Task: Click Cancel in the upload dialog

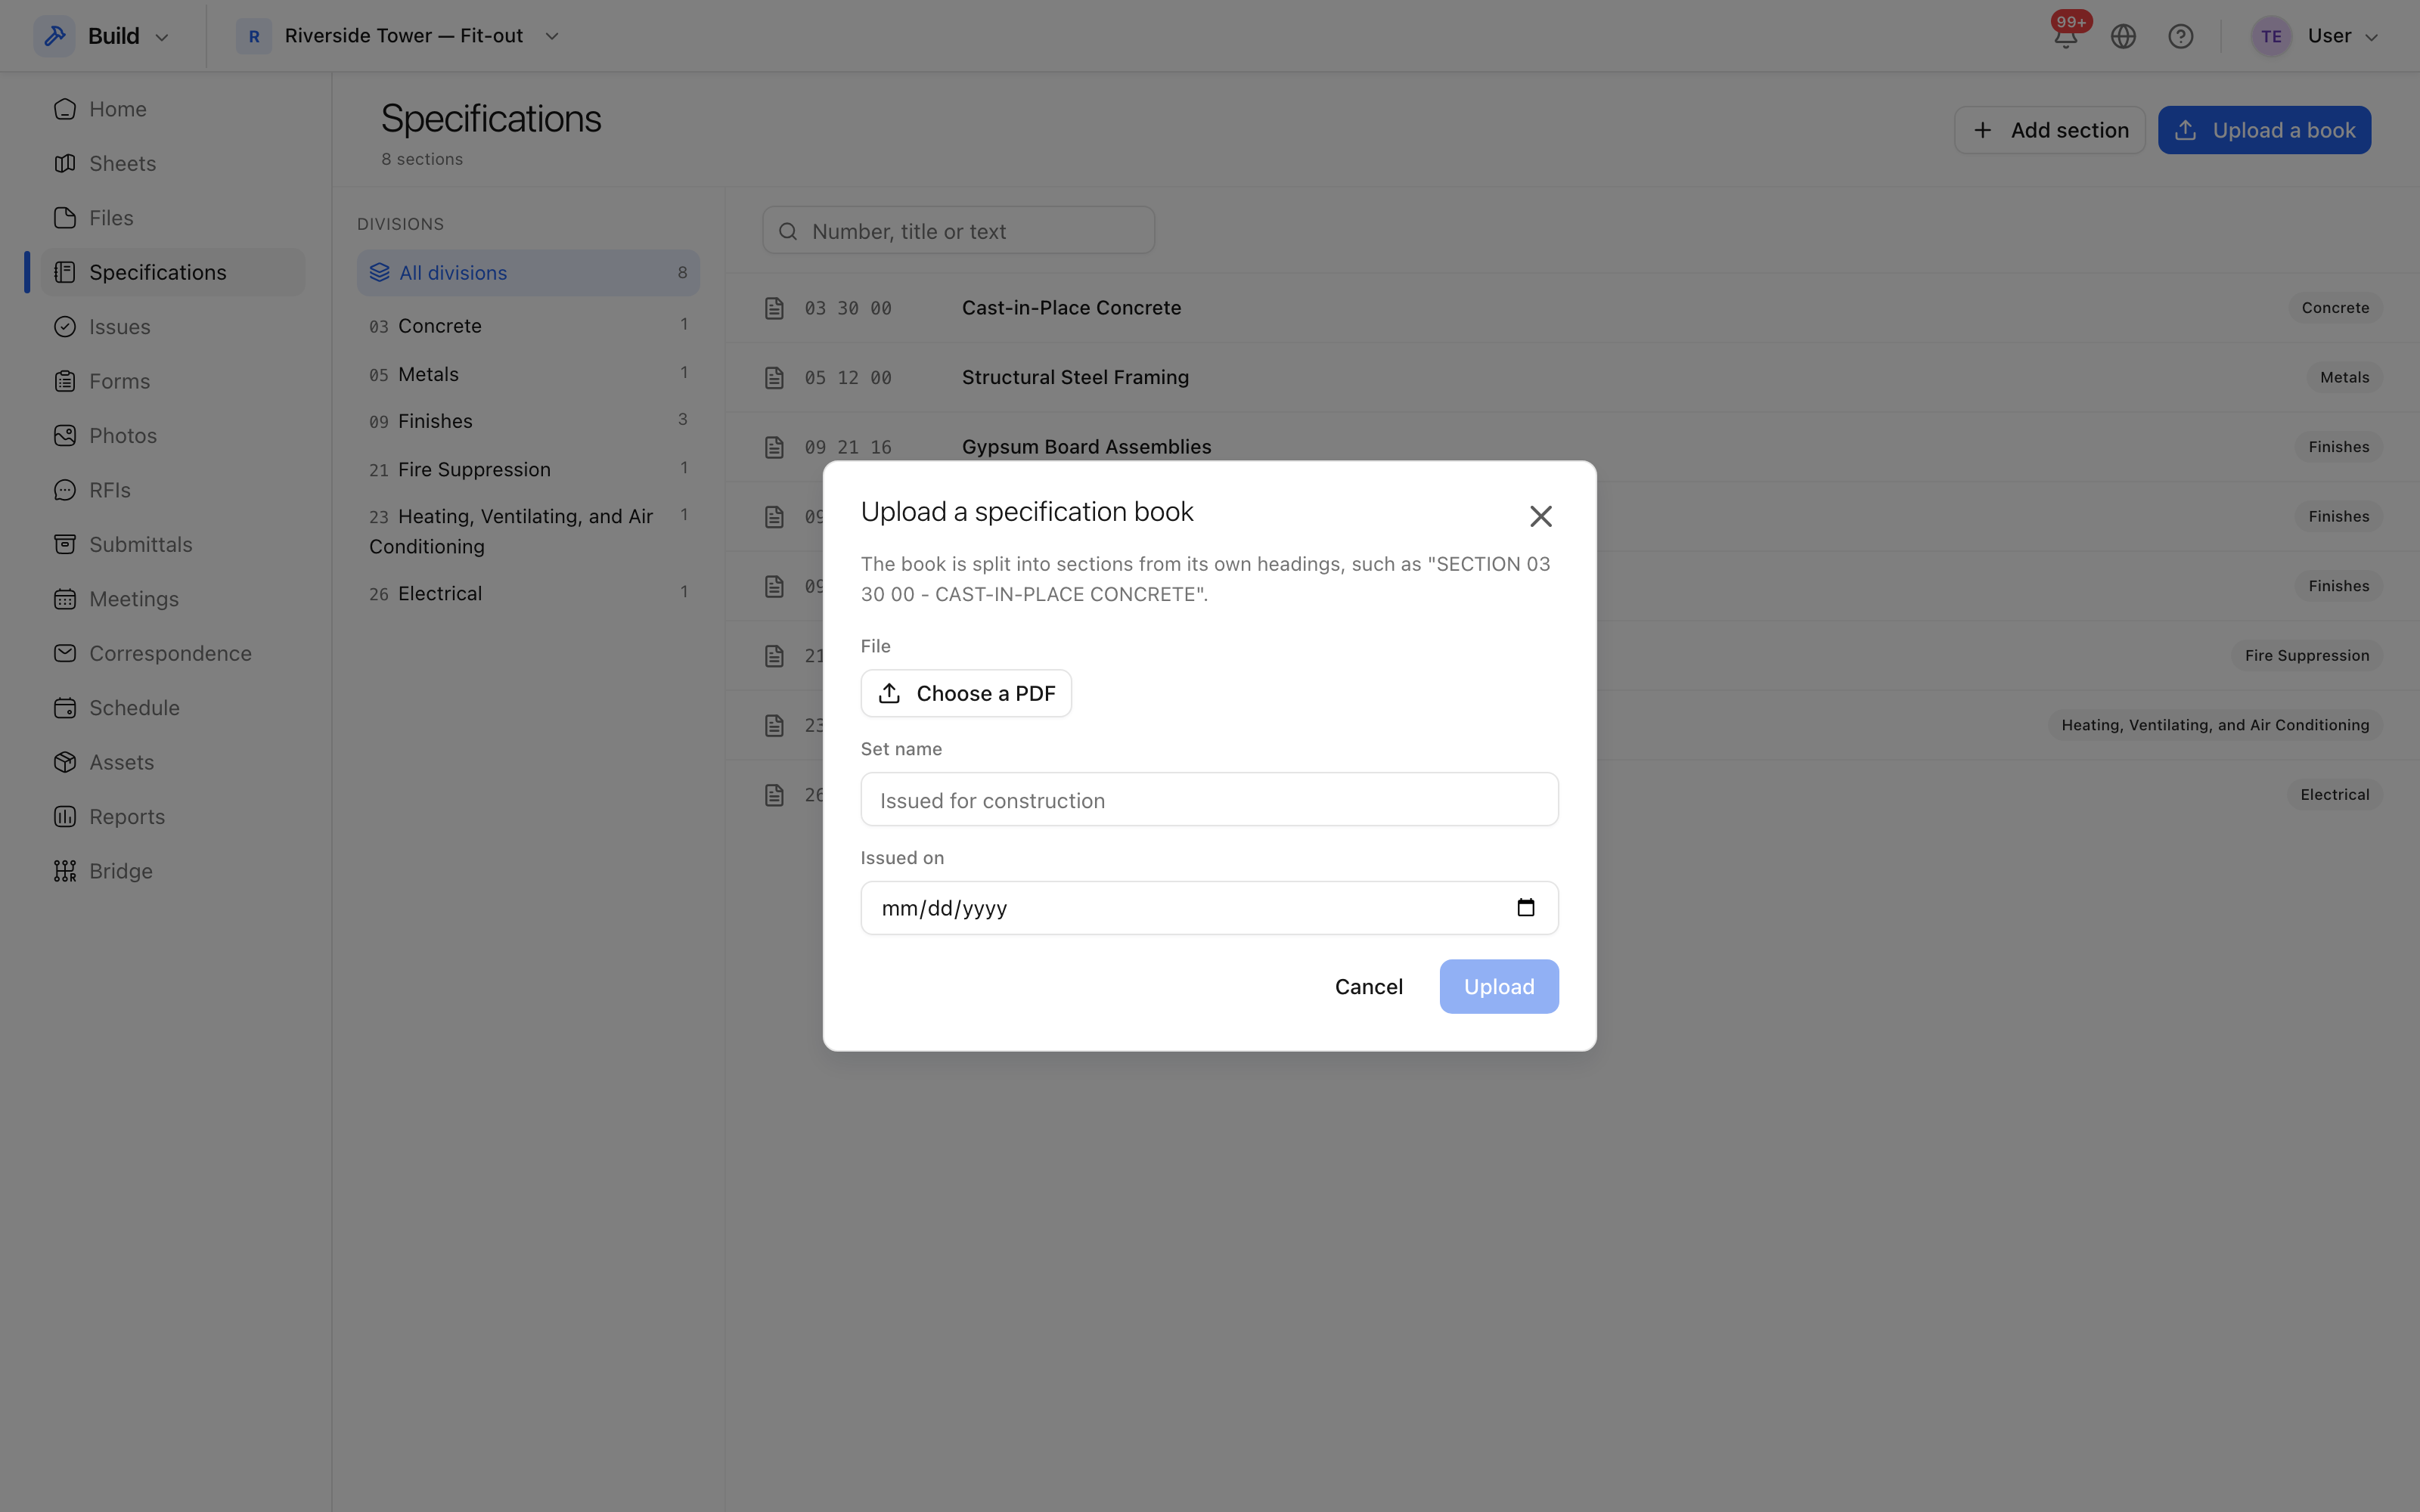Action: click(x=1368, y=987)
